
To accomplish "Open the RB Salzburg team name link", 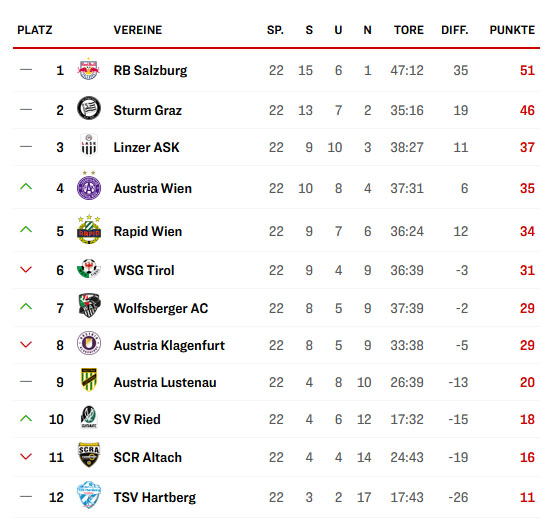I will click(150, 70).
